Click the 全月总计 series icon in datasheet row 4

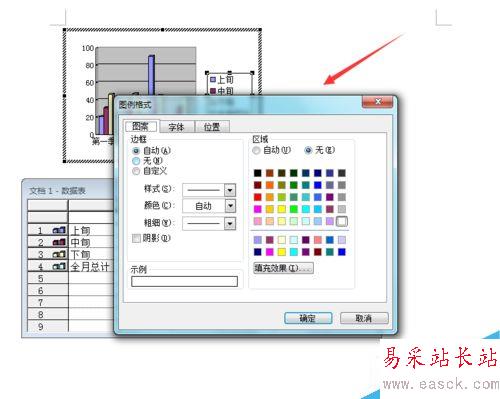[x=59, y=266]
